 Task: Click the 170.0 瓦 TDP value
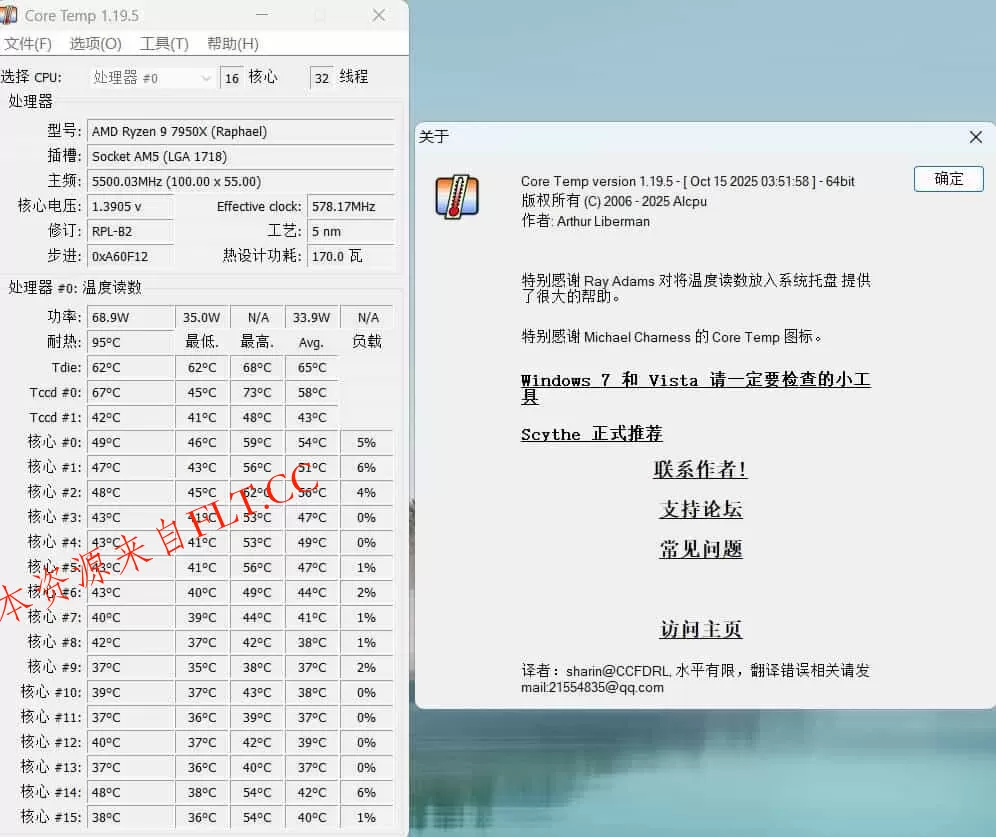351,257
